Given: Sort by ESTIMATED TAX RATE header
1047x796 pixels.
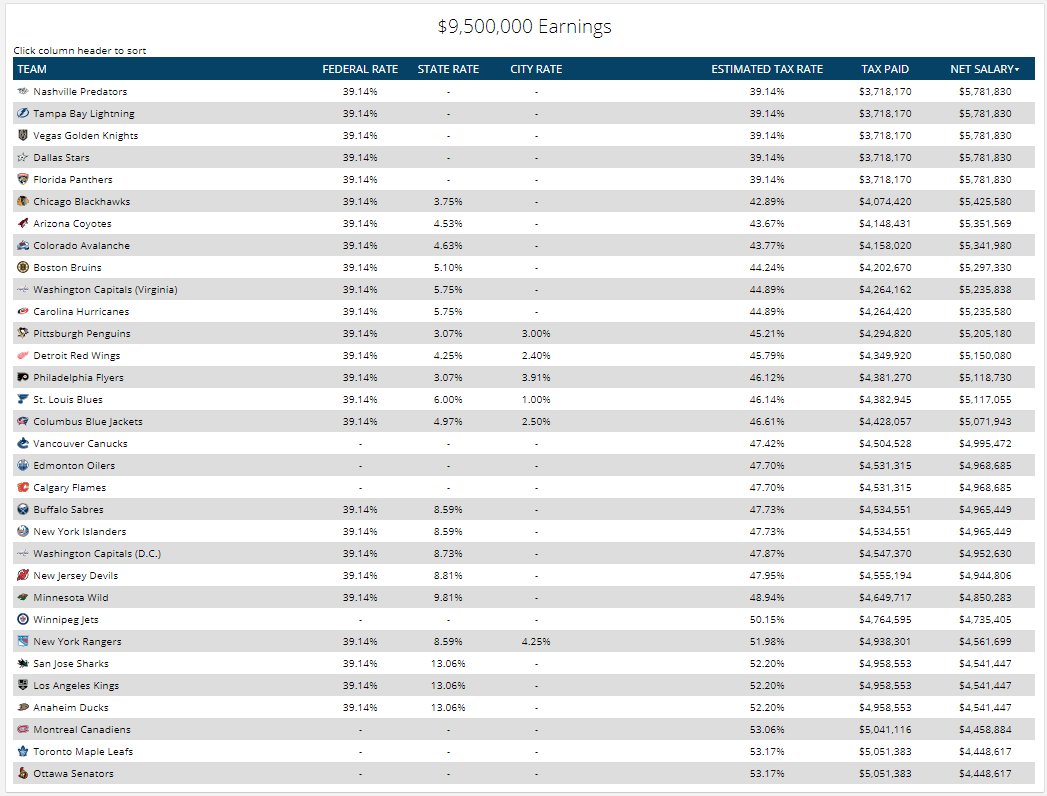Looking at the screenshot, I should click(x=767, y=69).
